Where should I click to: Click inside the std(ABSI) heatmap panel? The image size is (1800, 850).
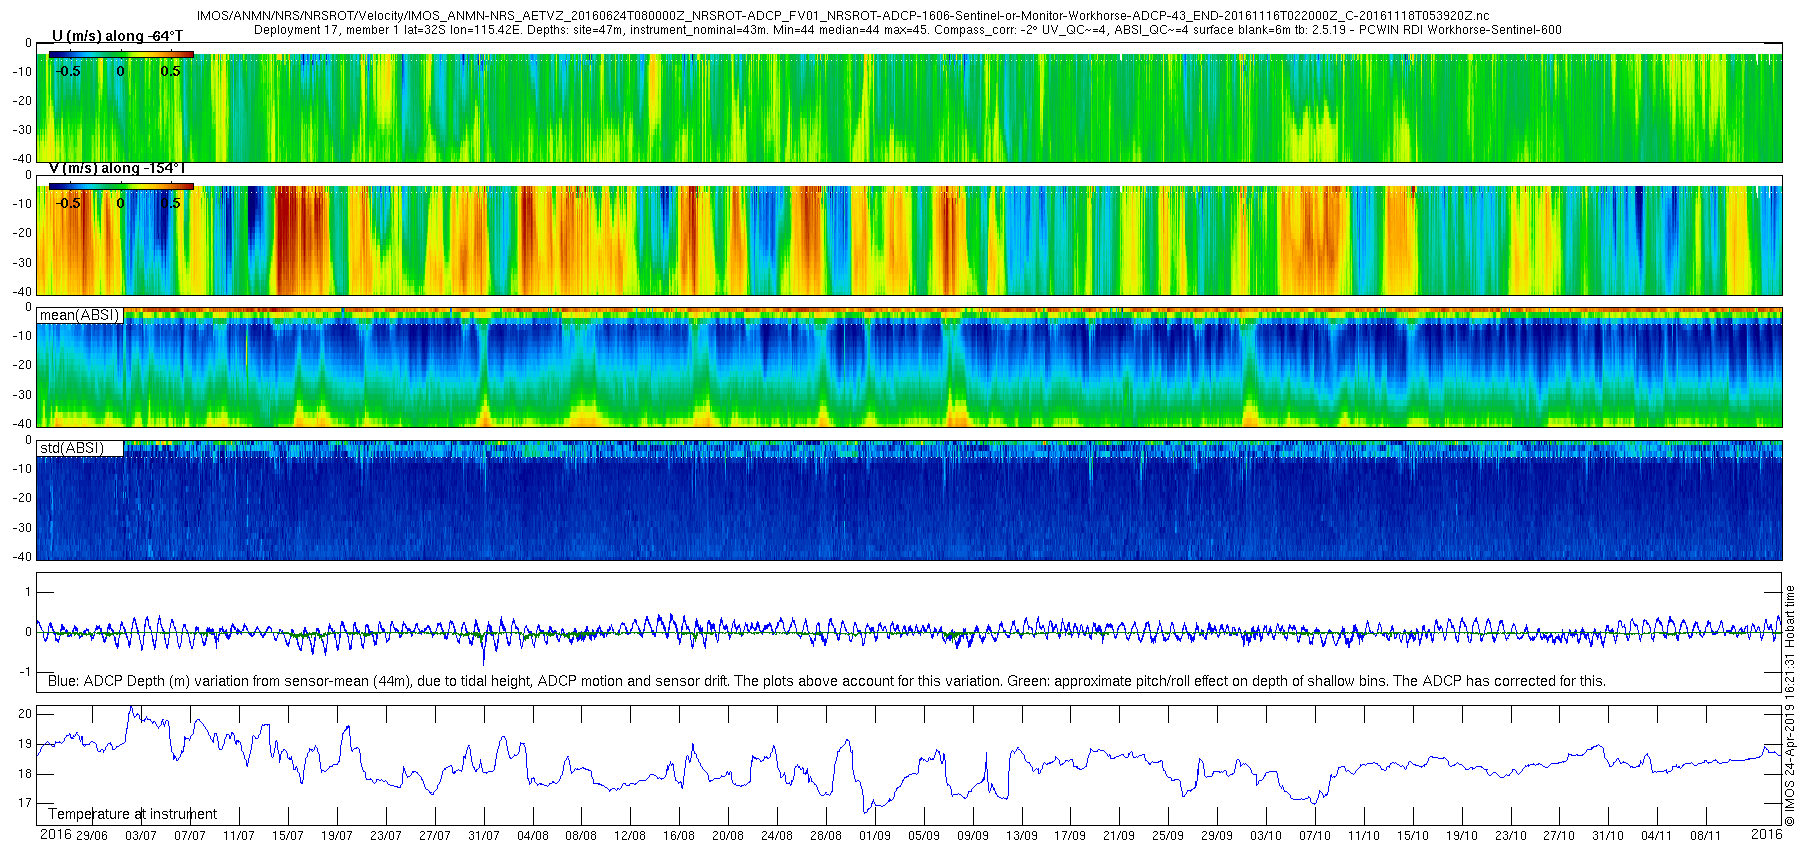[x=909, y=500]
